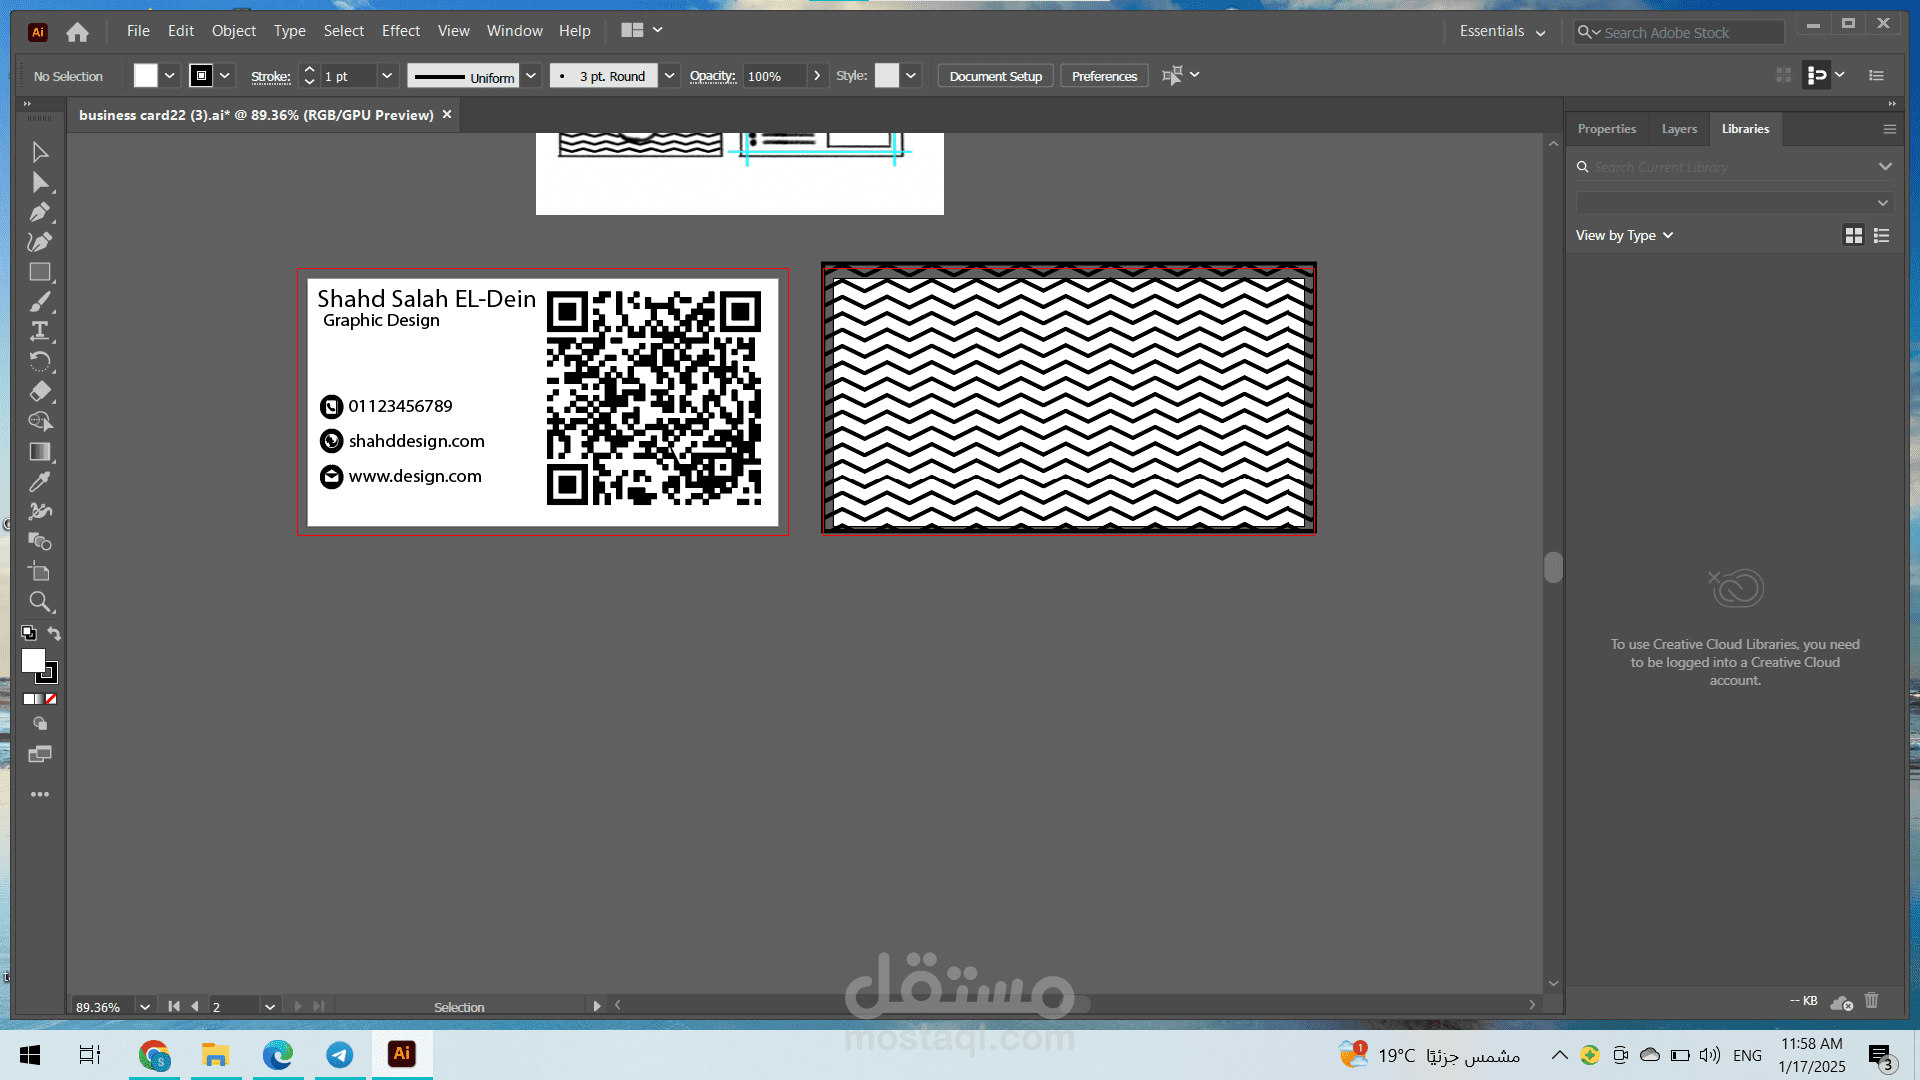Select the Shape Builder tool
Image resolution: width=1920 pixels, height=1080 pixels.
[x=40, y=422]
